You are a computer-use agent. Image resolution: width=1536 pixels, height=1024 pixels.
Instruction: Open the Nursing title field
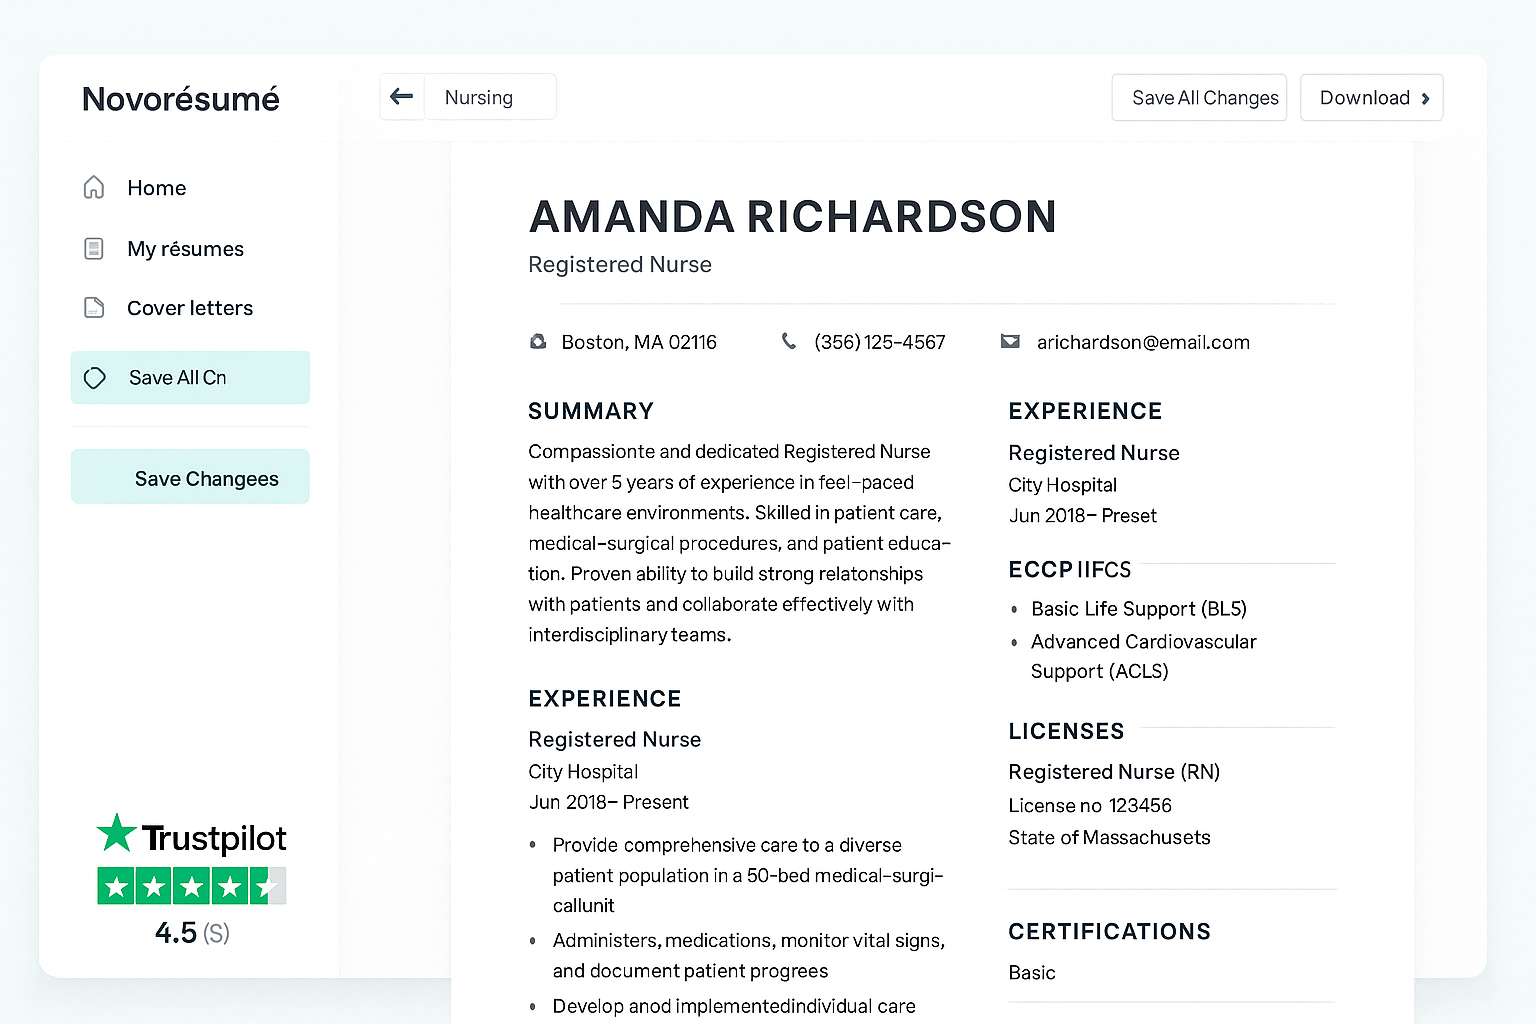pyautogui.click(x=490, y=98)
